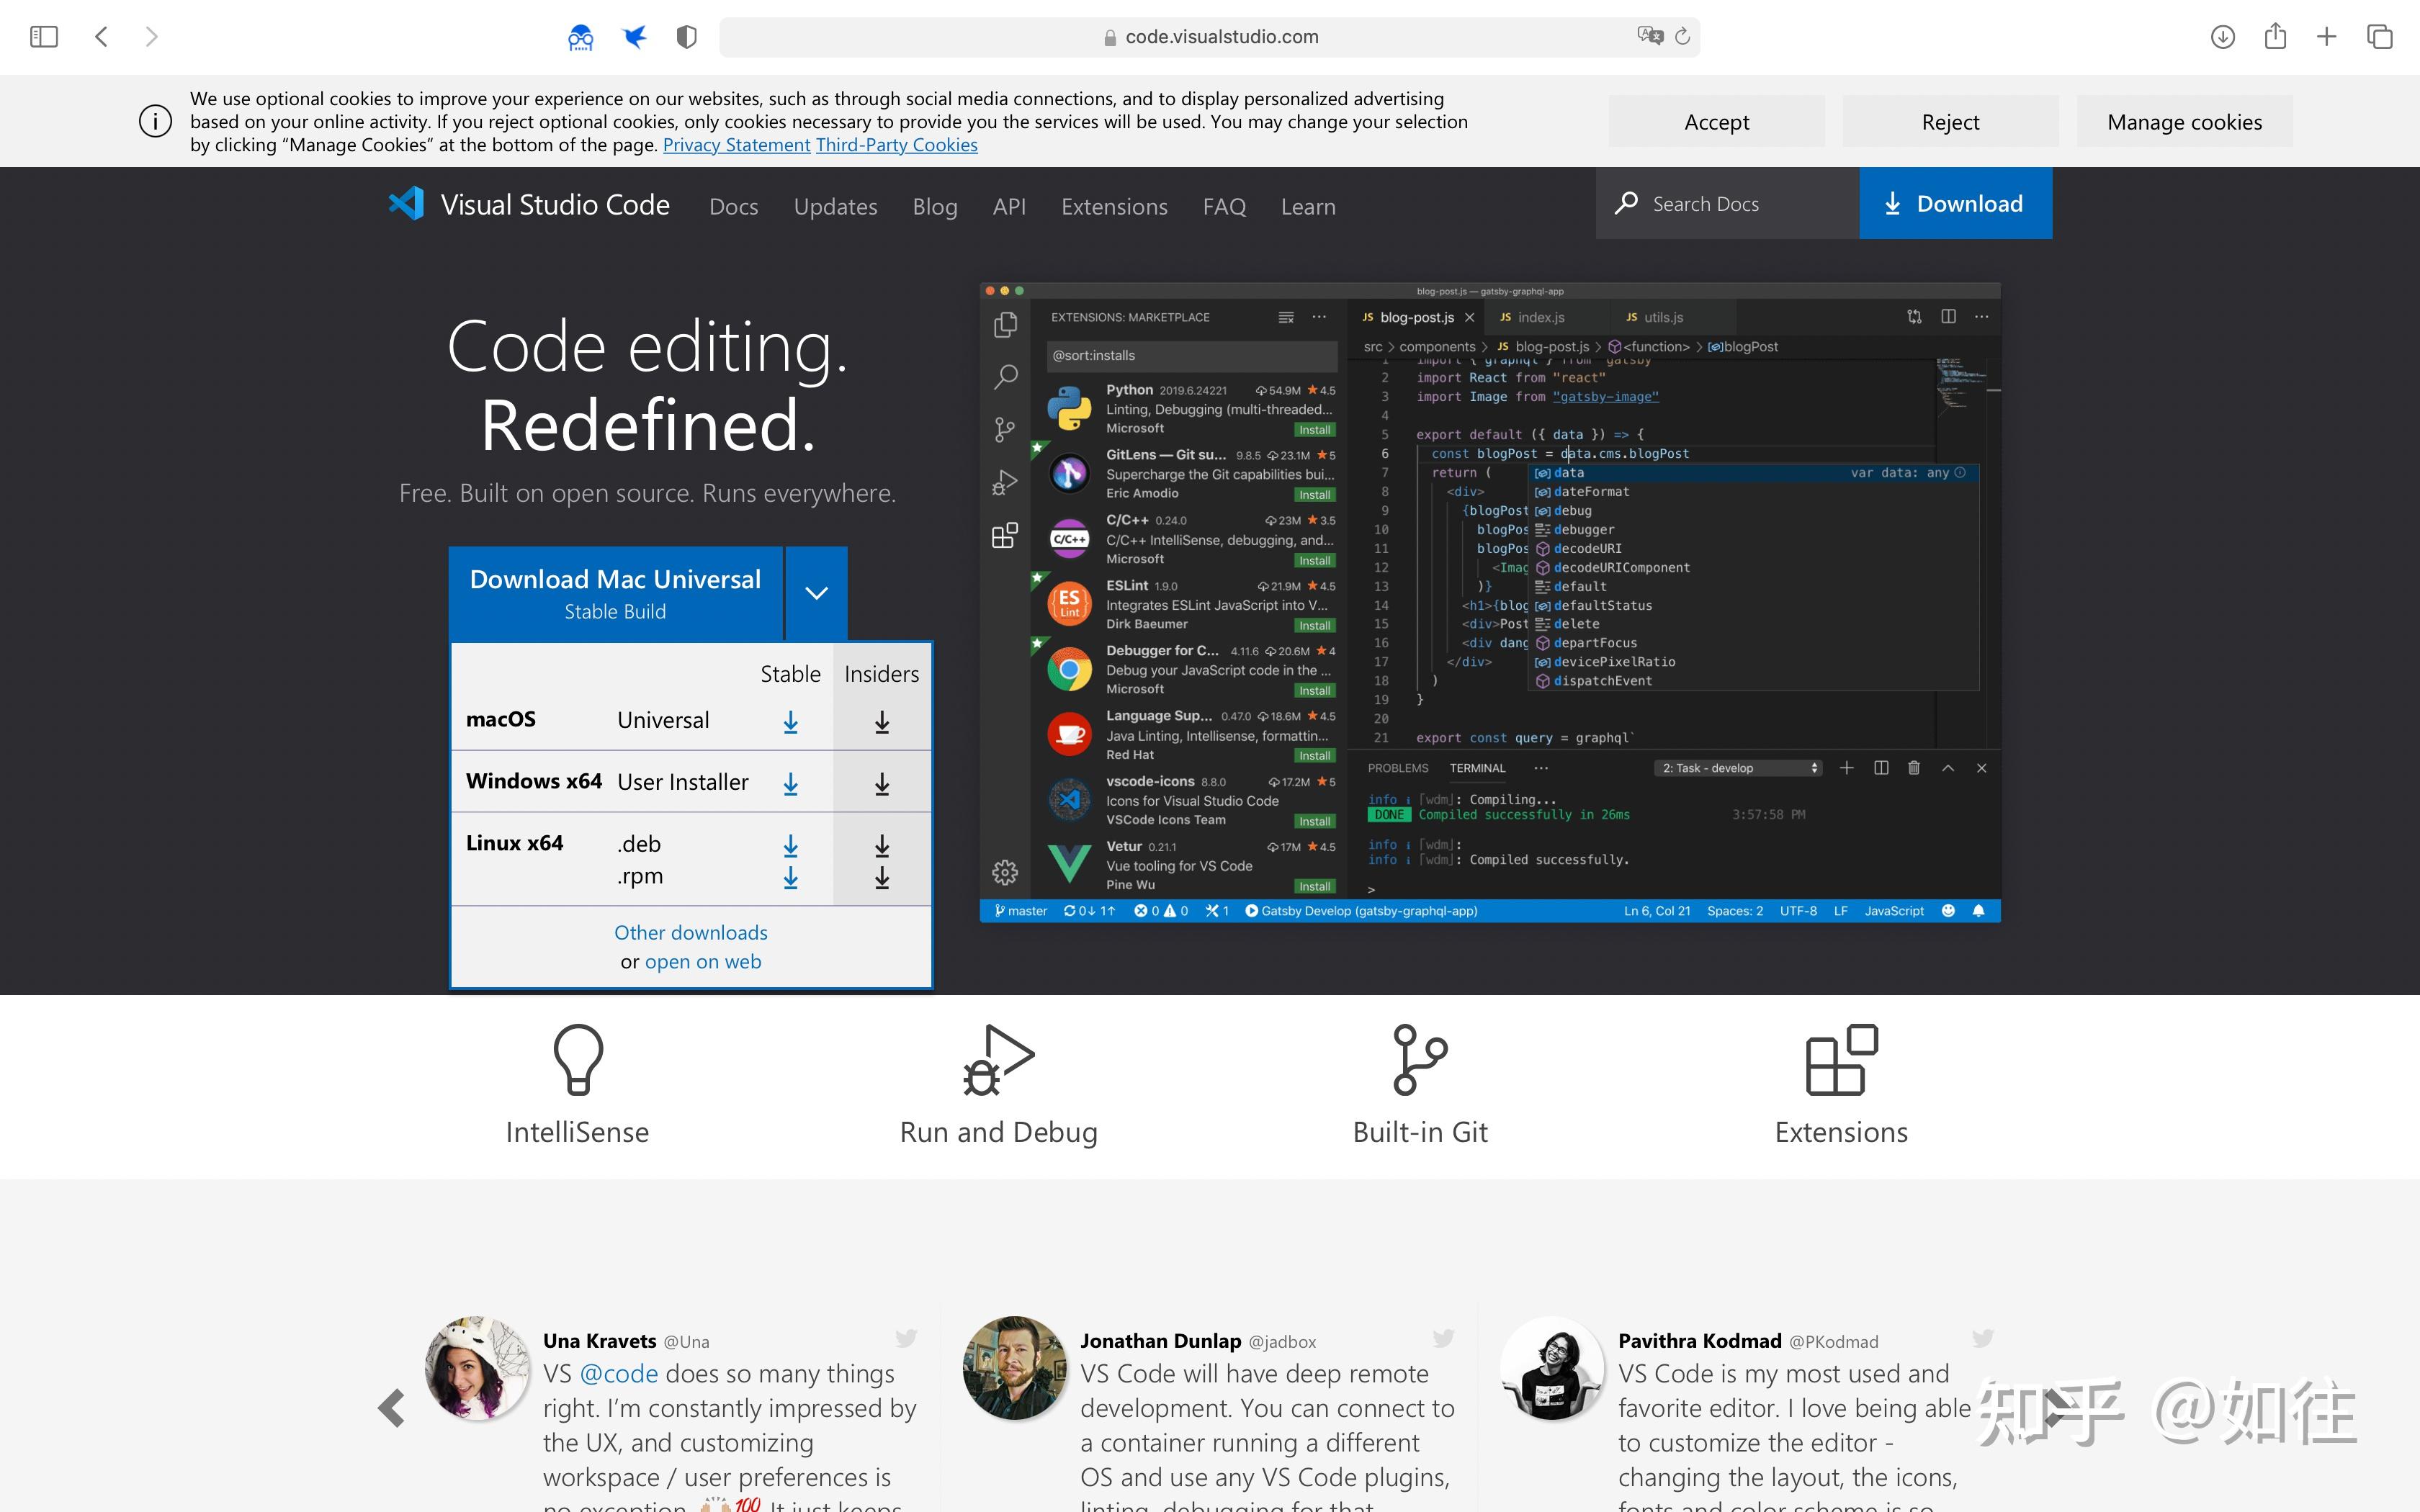Click the Visual Studio Code logo

point(405,204)
